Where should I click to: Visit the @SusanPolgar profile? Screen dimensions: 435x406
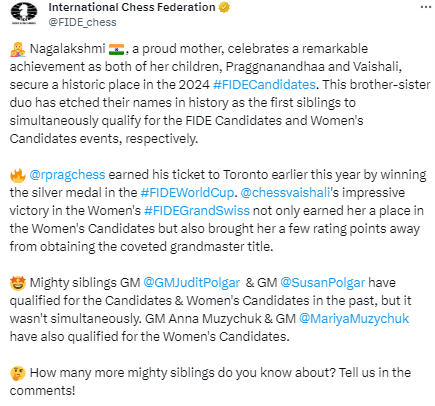(323, 283)
